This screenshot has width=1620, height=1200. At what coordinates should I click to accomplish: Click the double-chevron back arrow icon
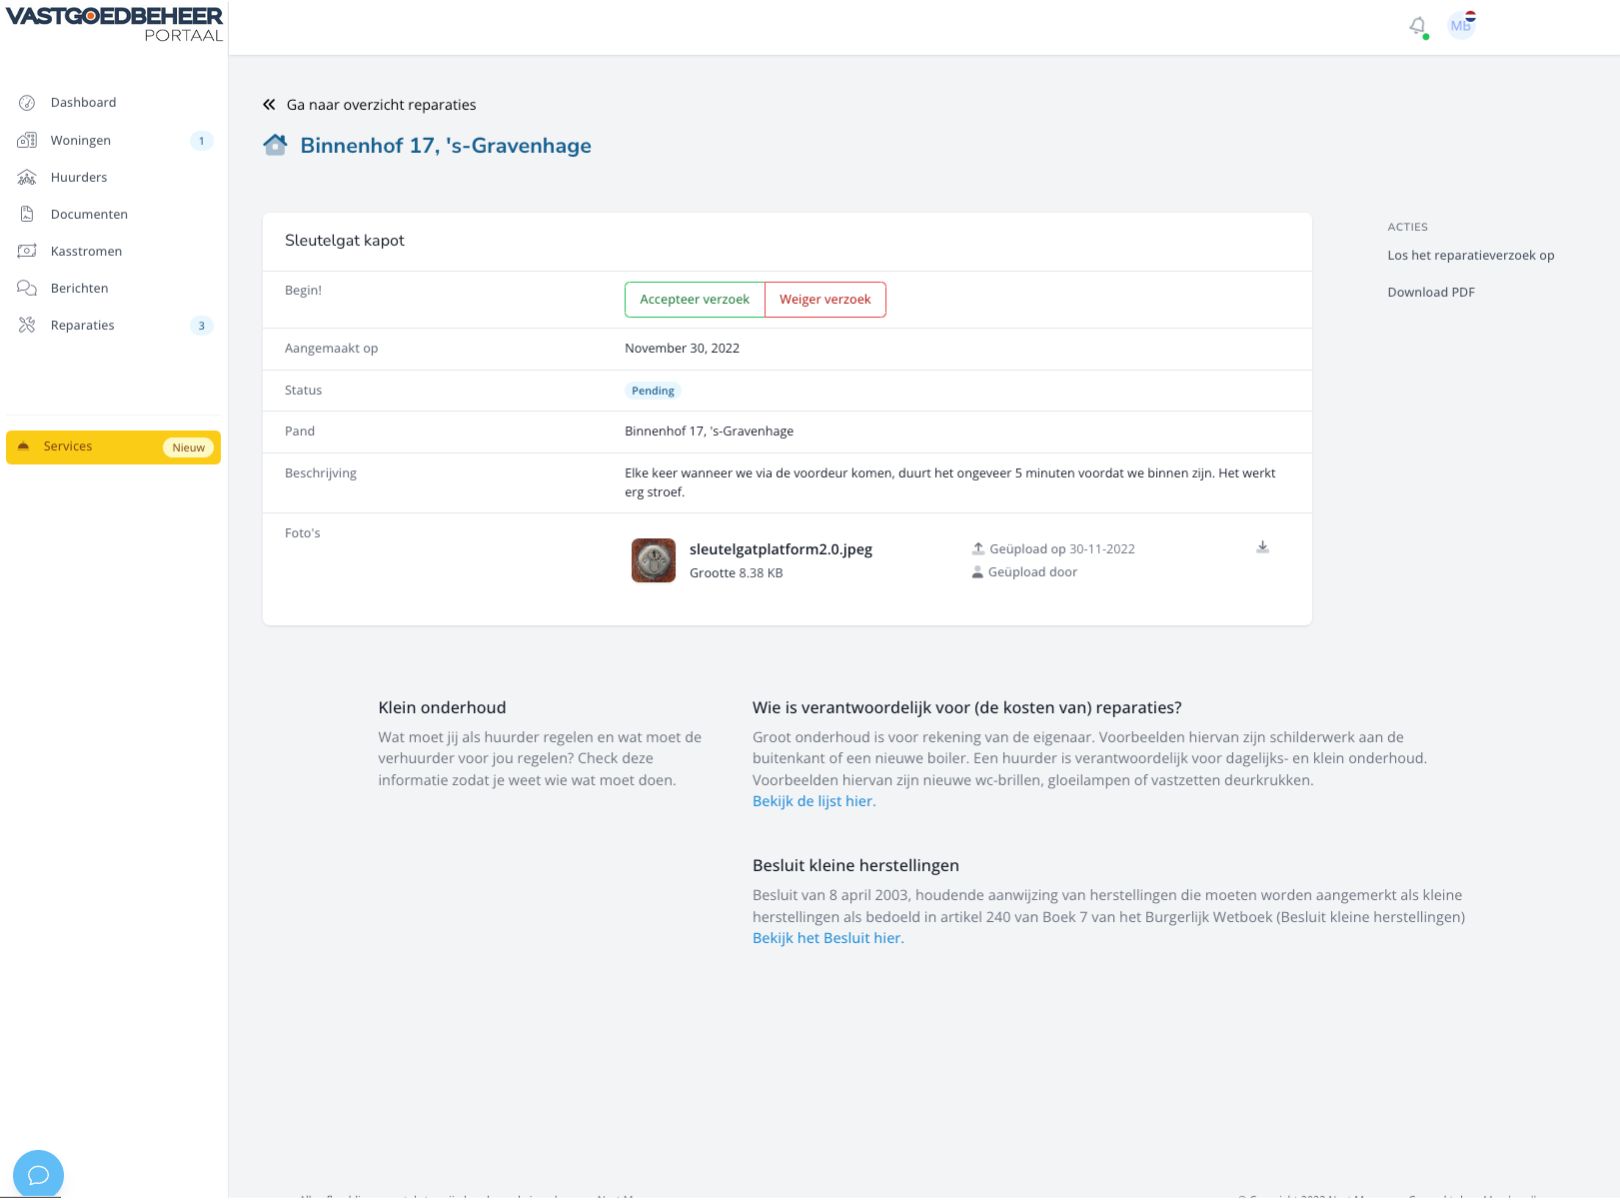269,105
